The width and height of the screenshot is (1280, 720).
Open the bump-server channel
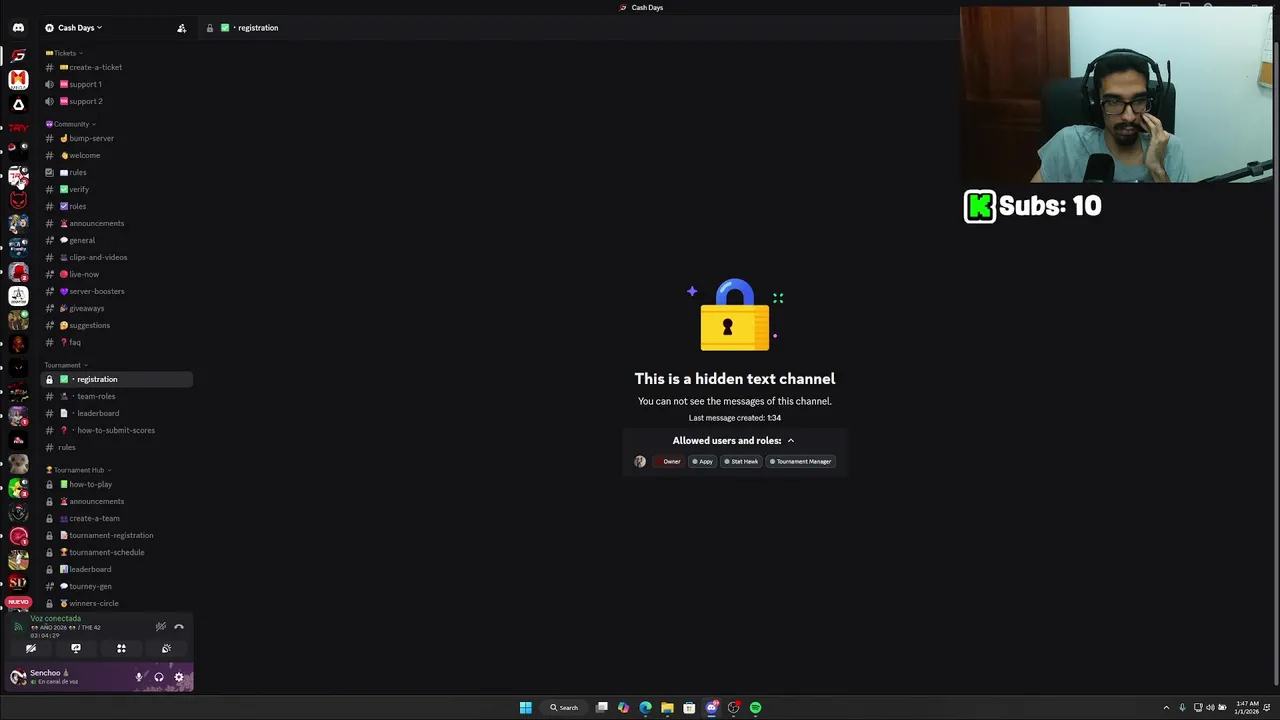click(117, 138)
